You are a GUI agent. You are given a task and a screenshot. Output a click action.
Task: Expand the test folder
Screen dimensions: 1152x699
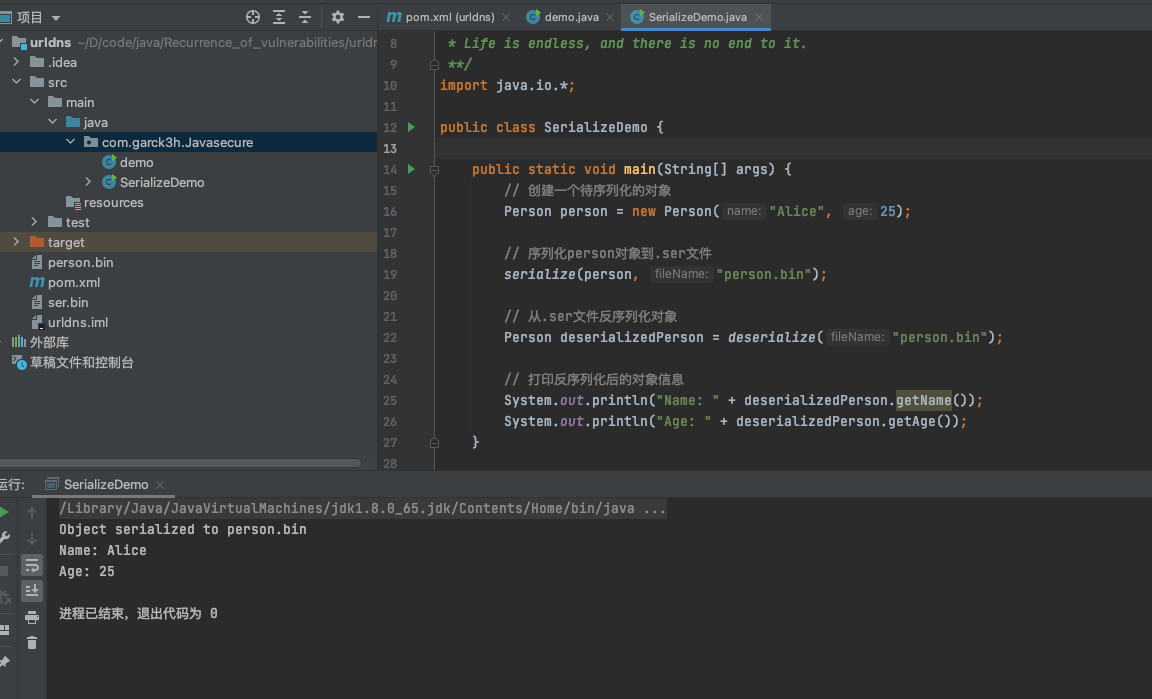tap(35, 222)
